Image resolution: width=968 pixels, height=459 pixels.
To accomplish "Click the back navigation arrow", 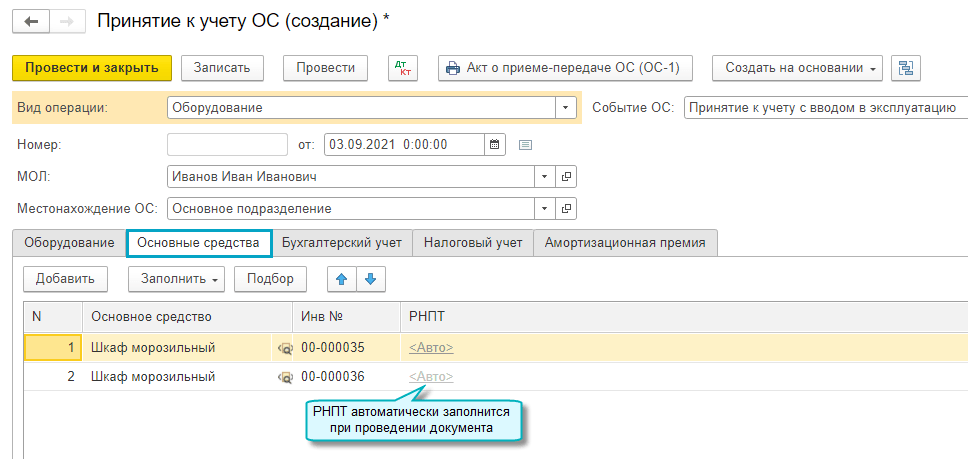I will [33, 20].
